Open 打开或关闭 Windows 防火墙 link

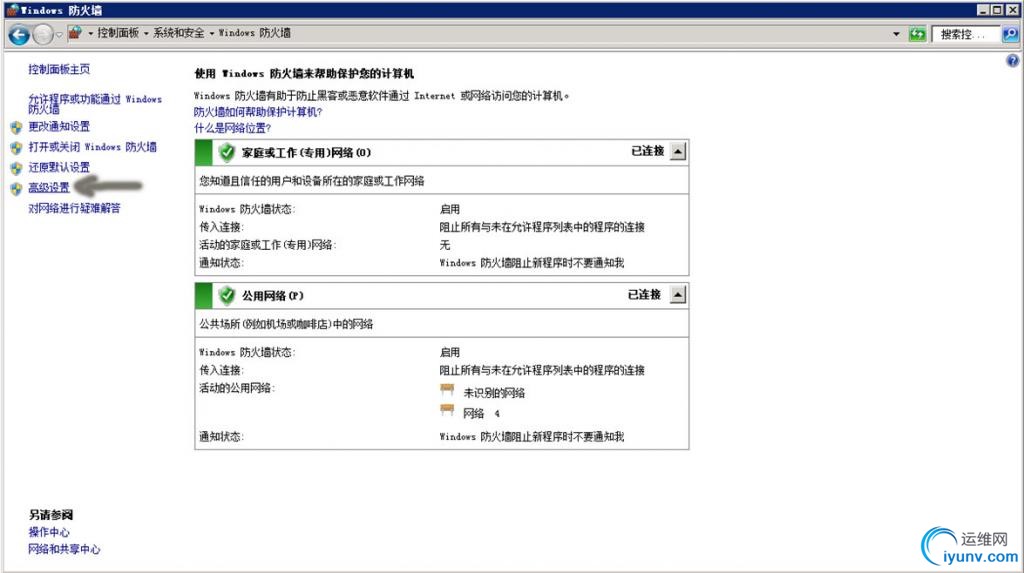pyautogui.click(x=92, y=147)
